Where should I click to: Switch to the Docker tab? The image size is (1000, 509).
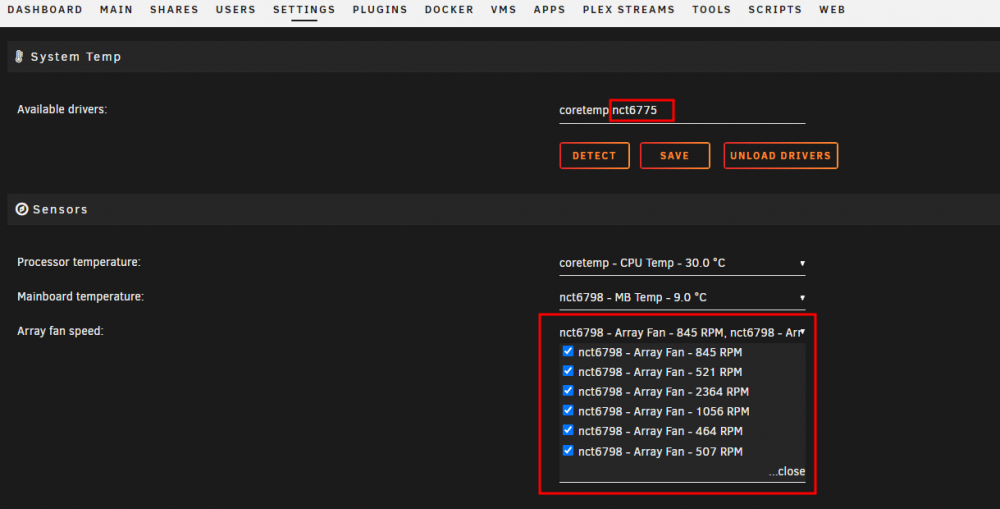(x=449, y=10)
